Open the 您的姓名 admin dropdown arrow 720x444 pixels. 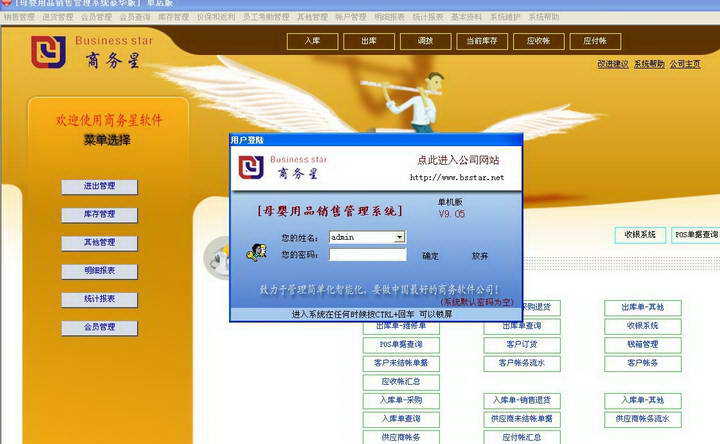399,237
